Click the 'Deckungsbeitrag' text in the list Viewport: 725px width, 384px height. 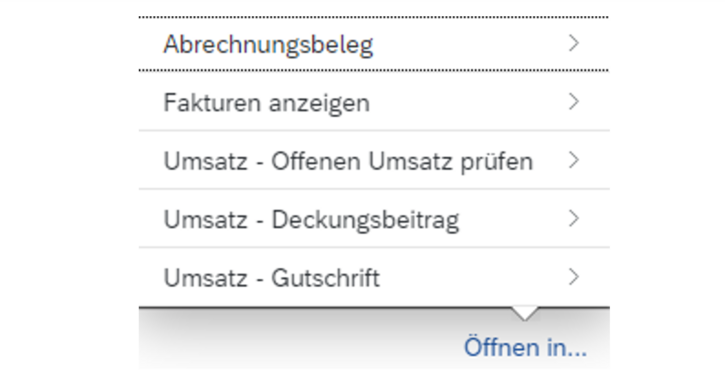(365, 220)
